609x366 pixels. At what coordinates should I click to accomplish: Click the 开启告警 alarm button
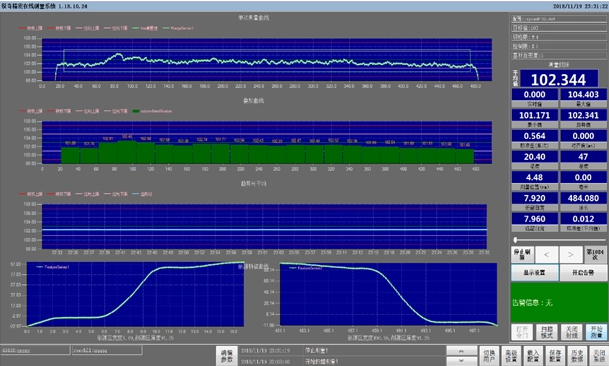tap(583, 273)
